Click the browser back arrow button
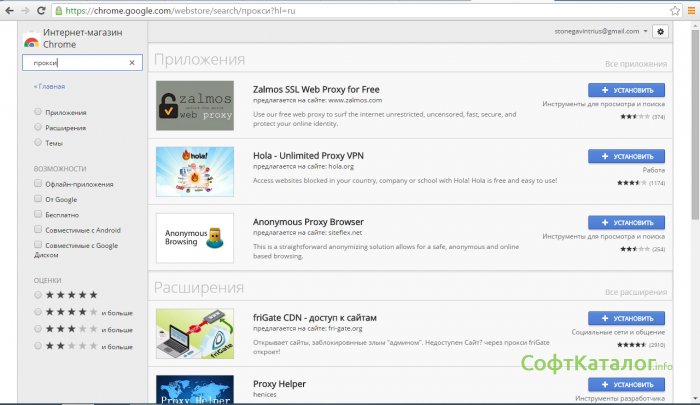700x405 pixels. click(x=11, y=11)
